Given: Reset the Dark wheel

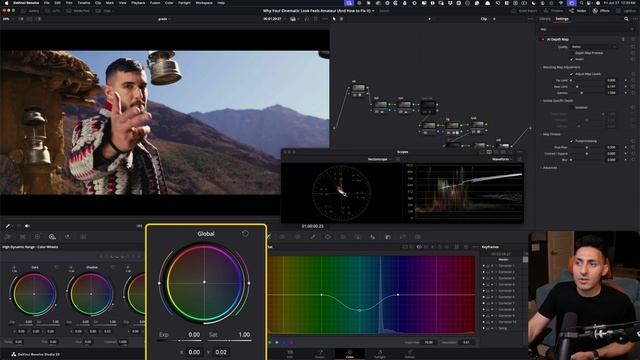Looking at the screenshot, I should [x=56, y=267].
